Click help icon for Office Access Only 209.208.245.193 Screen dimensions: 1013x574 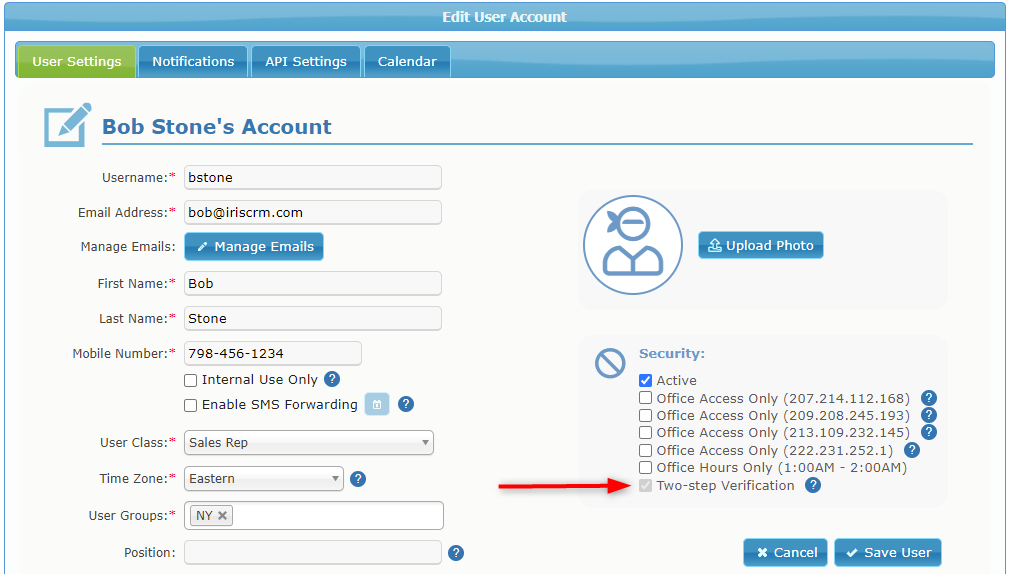929,416
